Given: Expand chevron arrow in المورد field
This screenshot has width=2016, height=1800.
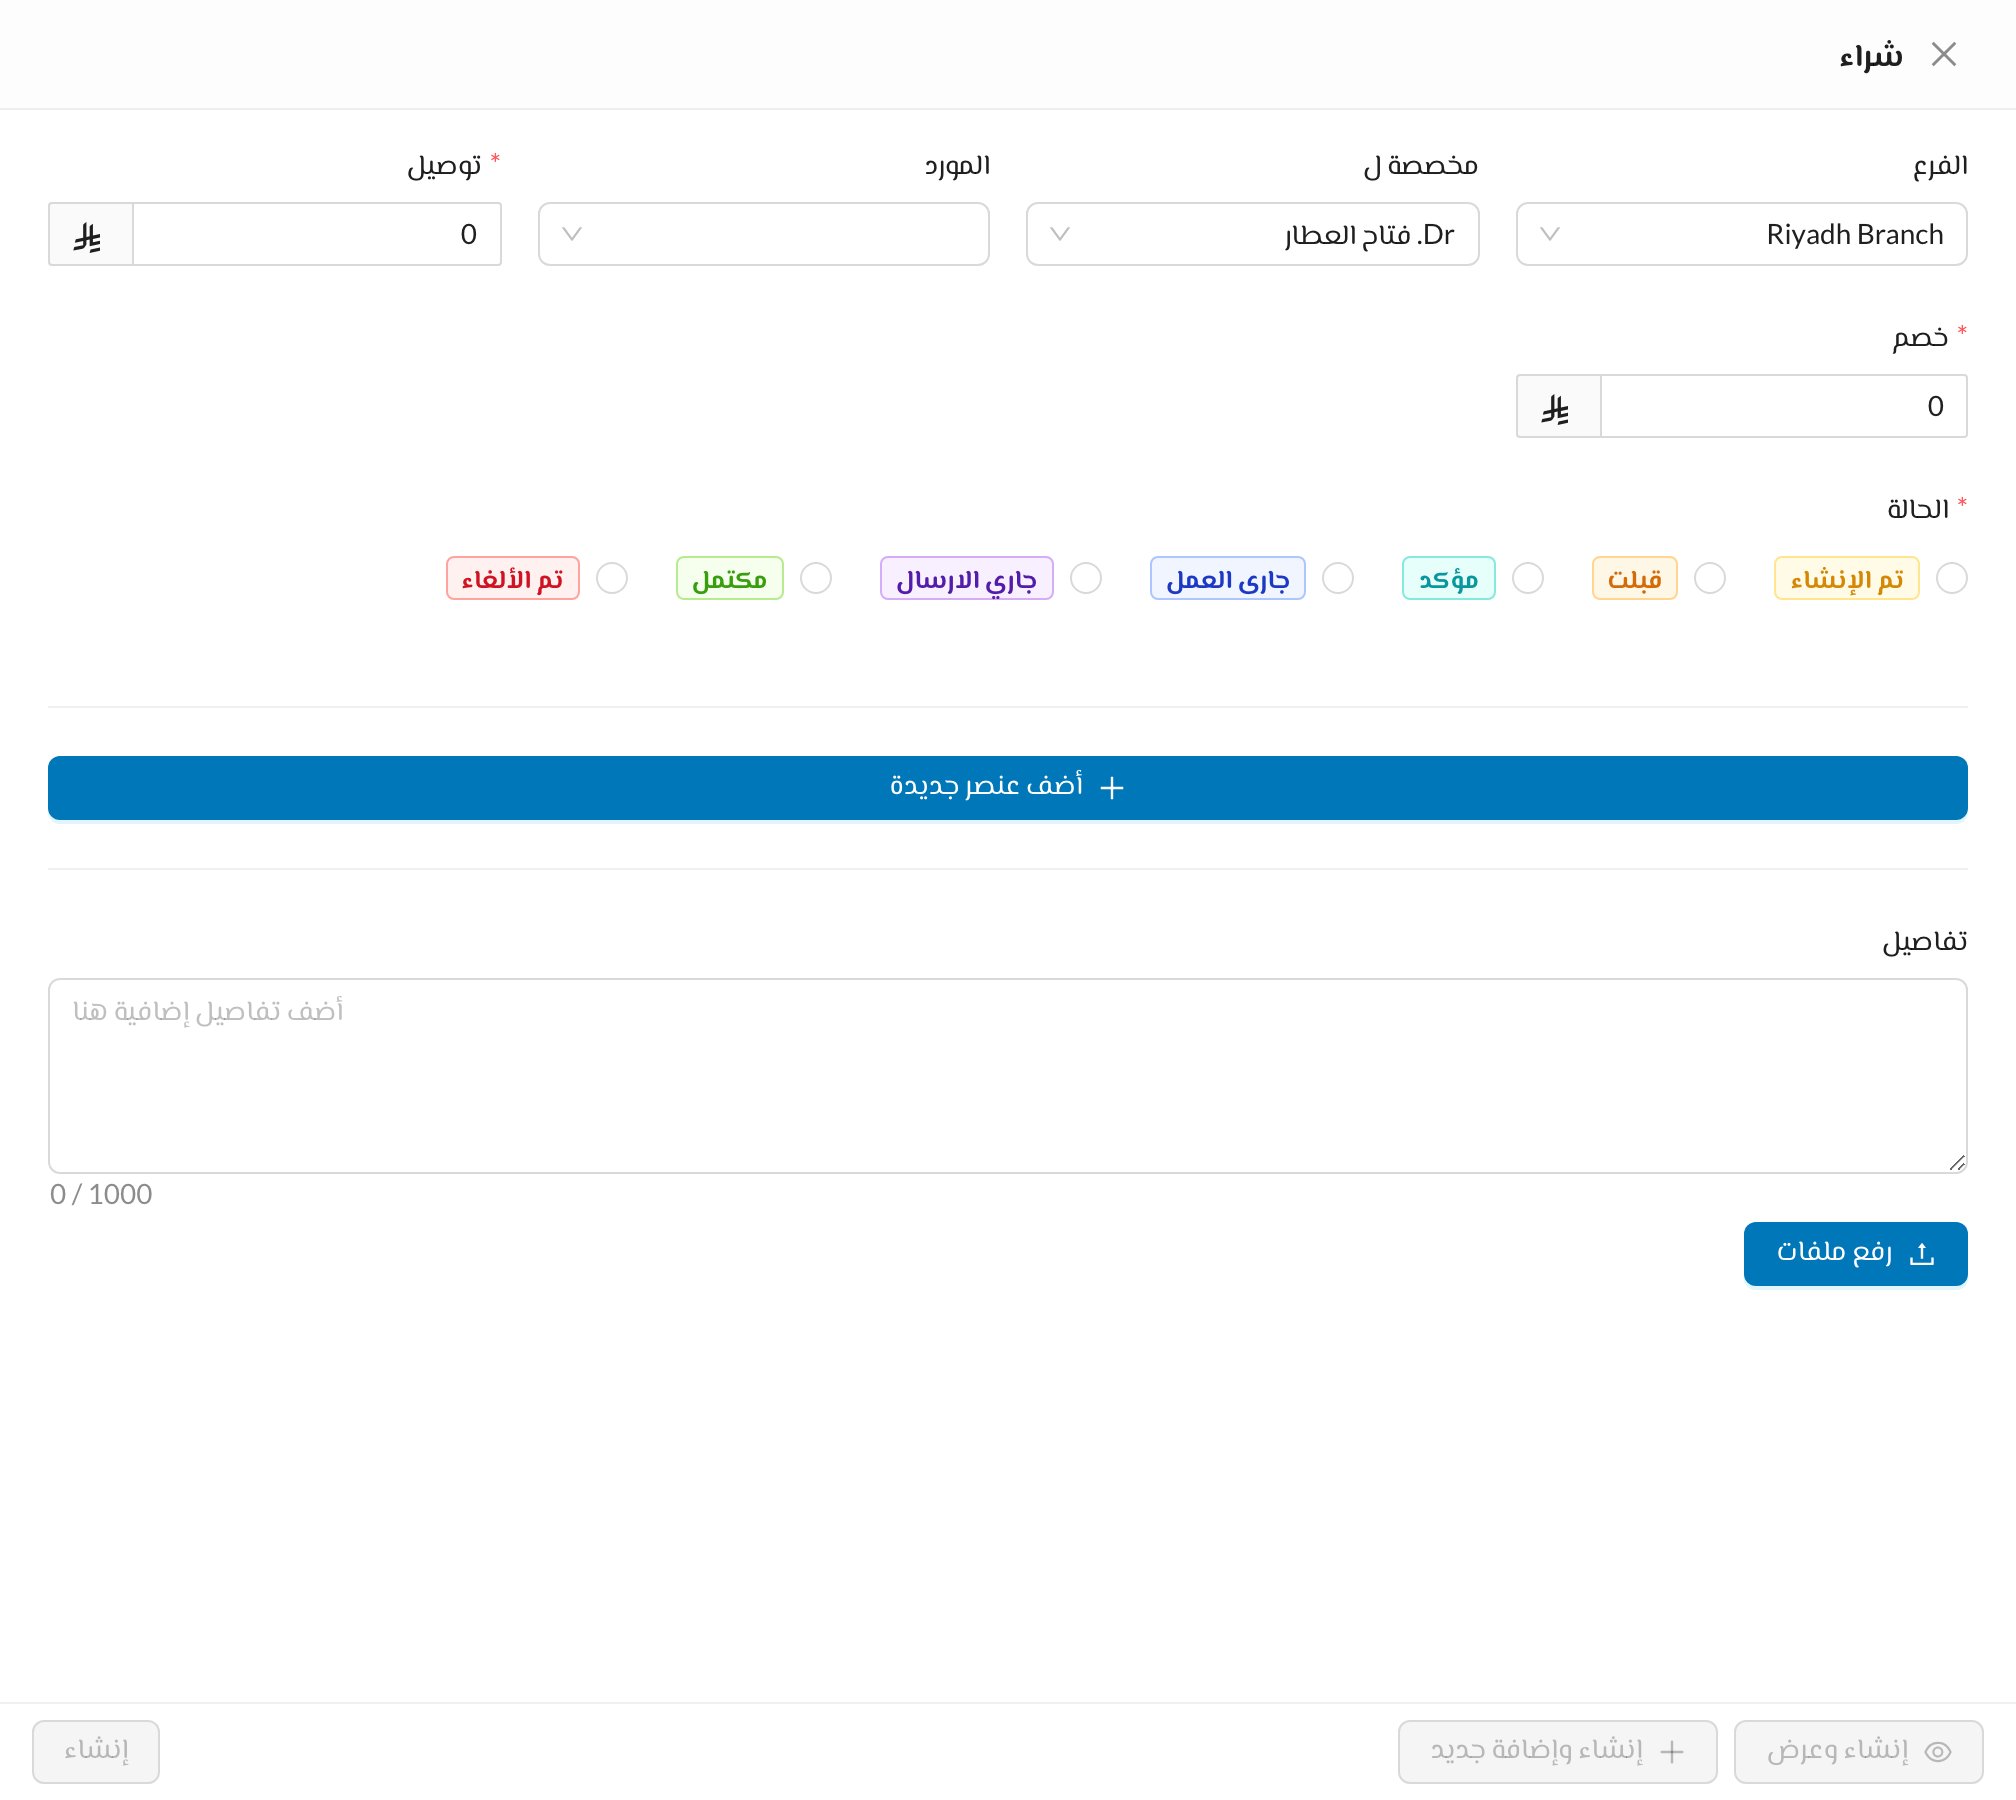Looking at the screenshot, I should (x=572, y=234).
